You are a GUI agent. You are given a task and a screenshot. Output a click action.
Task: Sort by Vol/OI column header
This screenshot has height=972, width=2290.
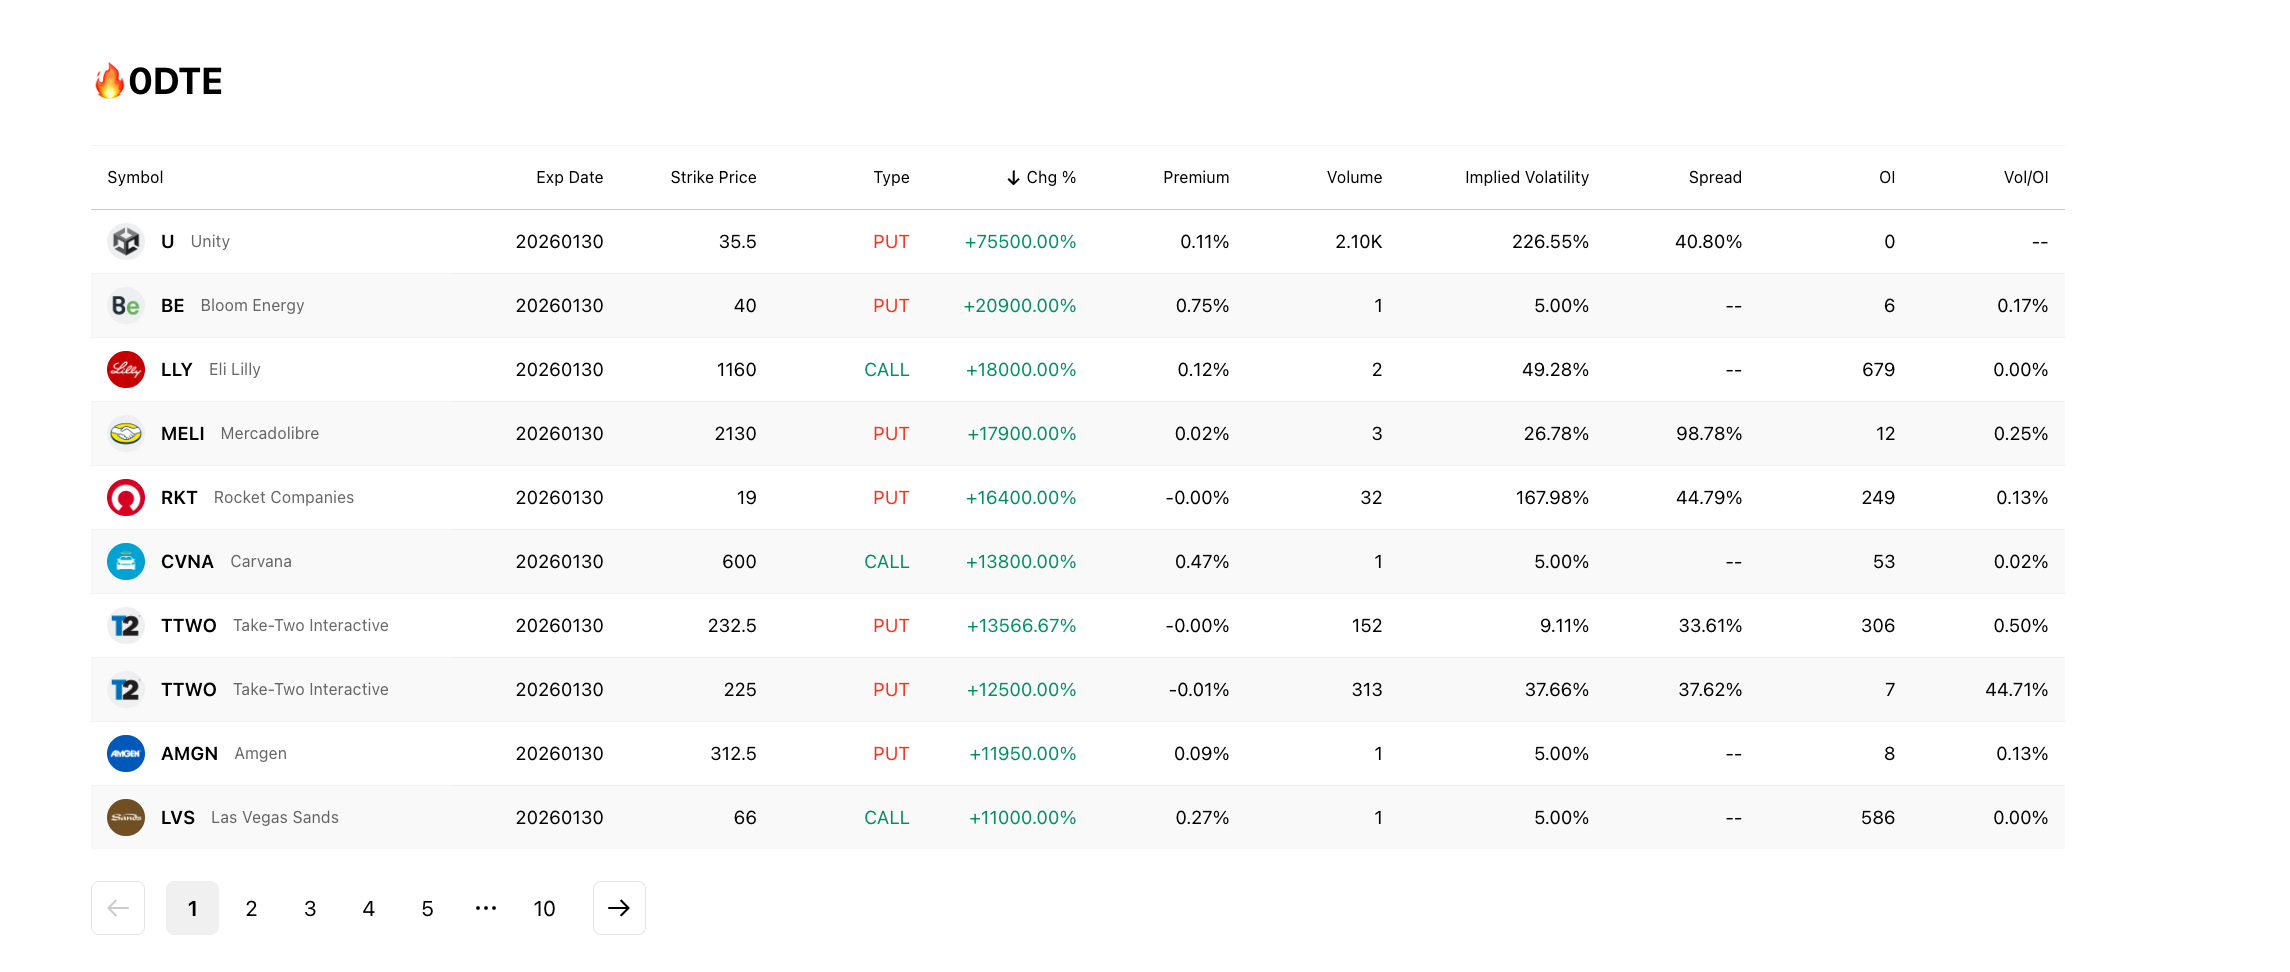click(2025, 177)
